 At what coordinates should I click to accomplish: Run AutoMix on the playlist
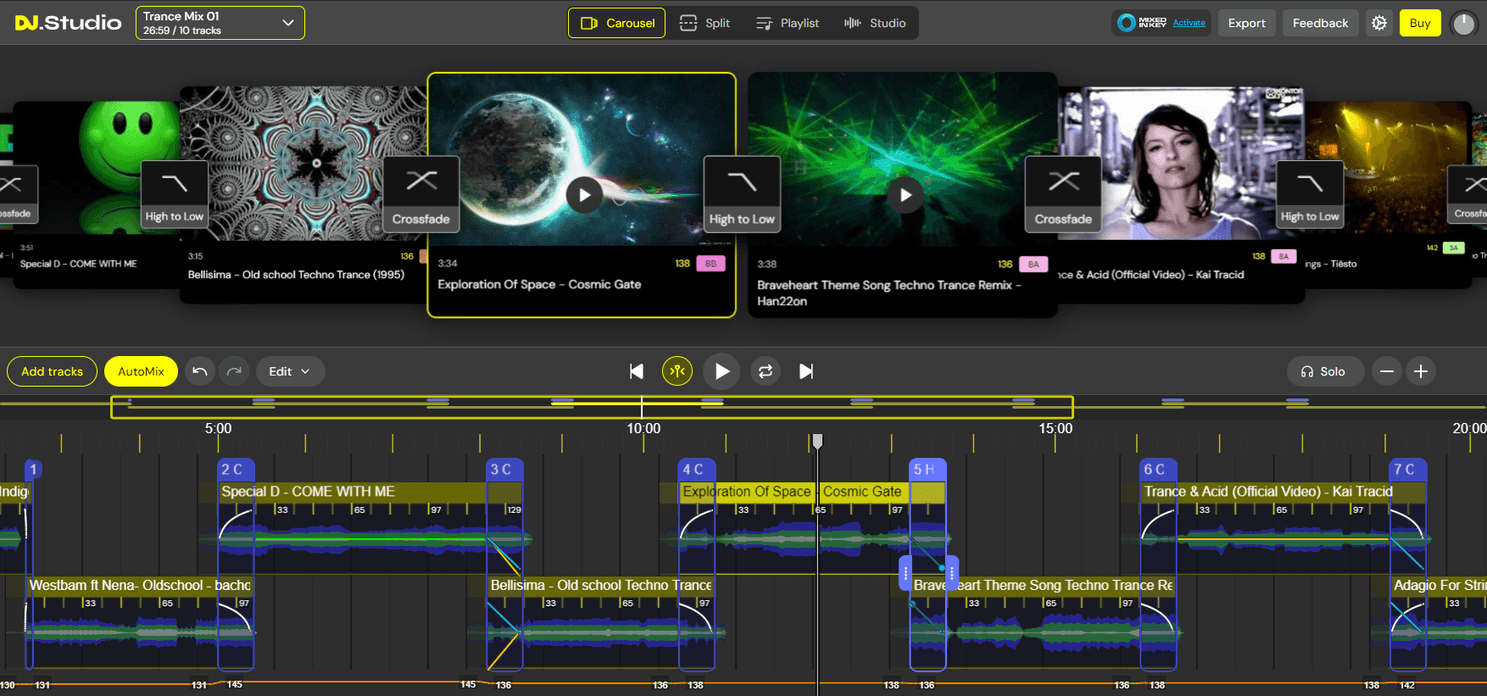pos(141,371)
